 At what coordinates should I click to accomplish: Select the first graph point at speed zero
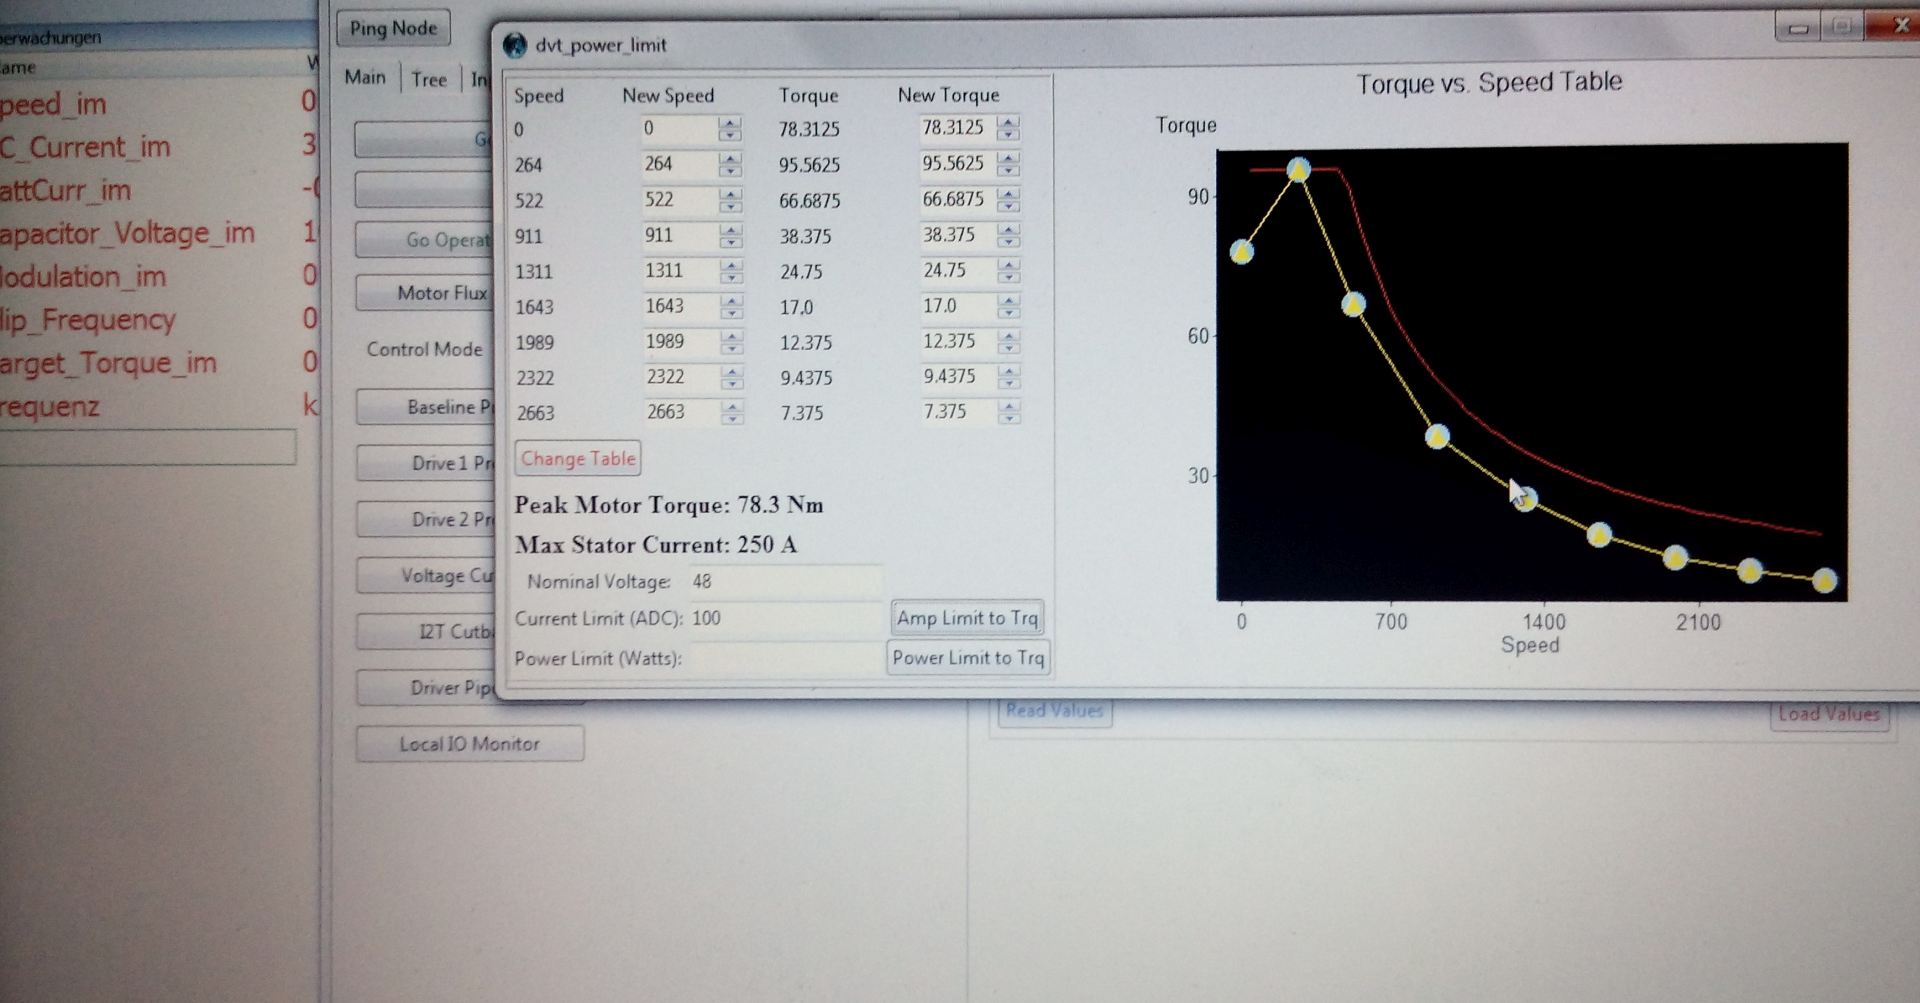click(1241, 252)
